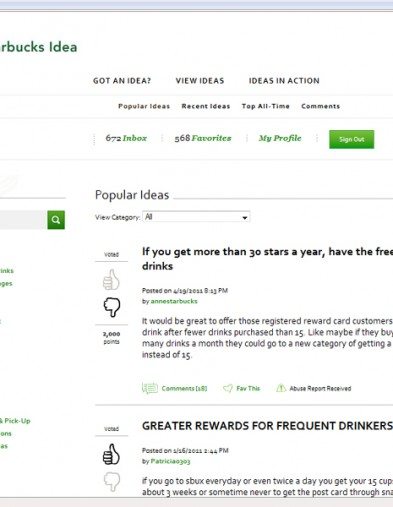This screenshot has height=507, width=393.
Task: Thumbs down Greater Rewards idea
Action: tap(112, 482)
